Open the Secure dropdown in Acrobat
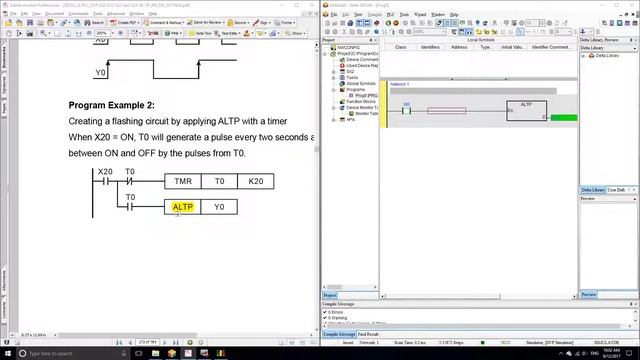This screenshot has height=360, width=640. 238,23
